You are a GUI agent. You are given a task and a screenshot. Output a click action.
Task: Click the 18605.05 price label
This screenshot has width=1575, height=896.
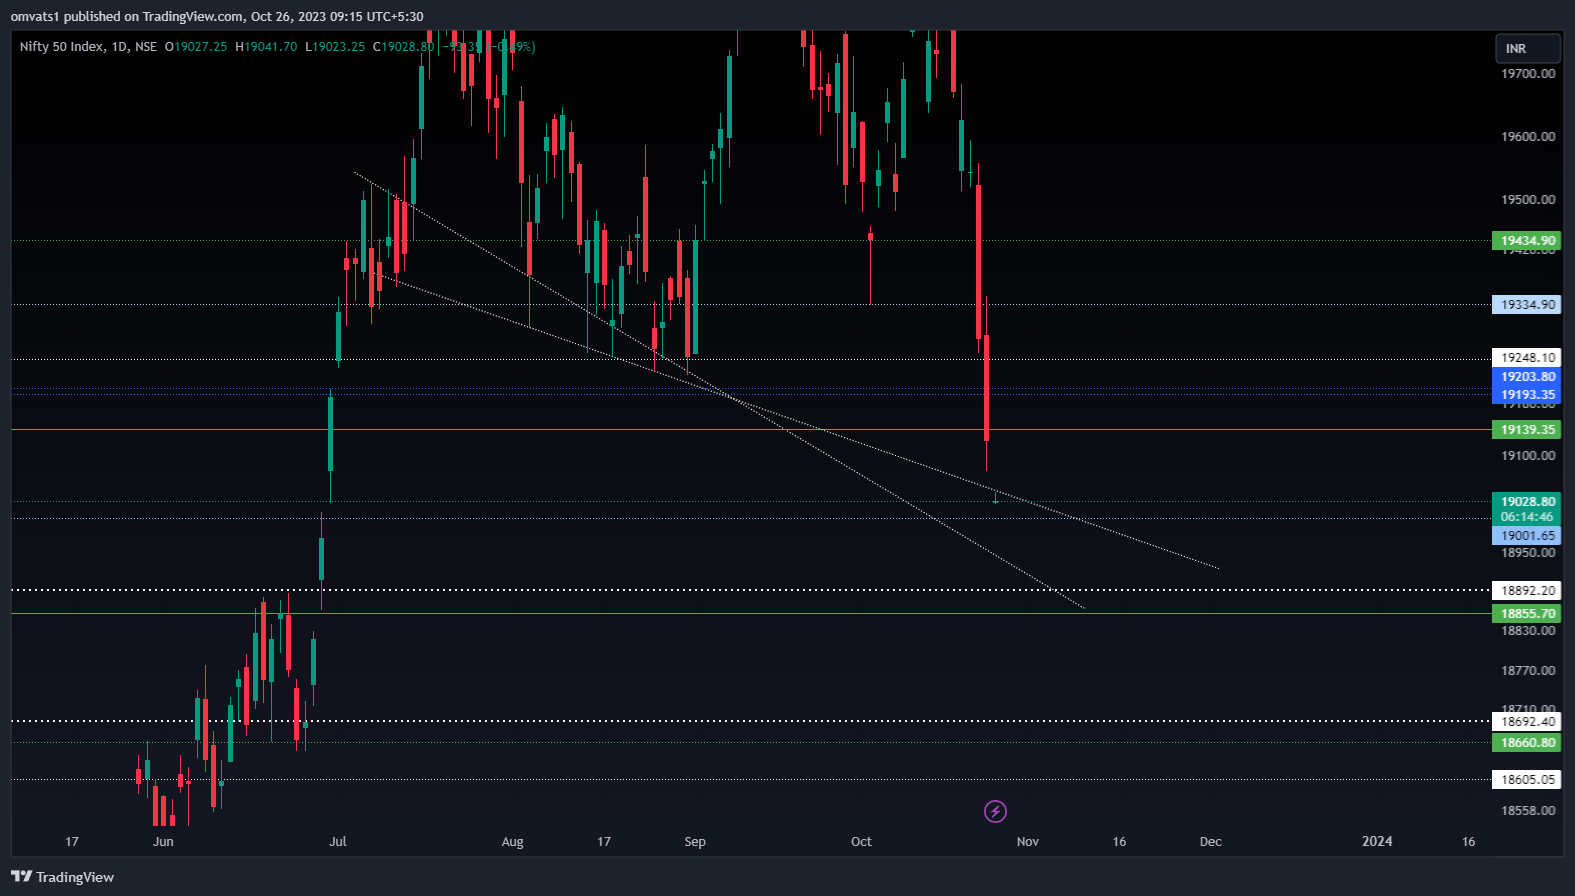point(1527,780)
